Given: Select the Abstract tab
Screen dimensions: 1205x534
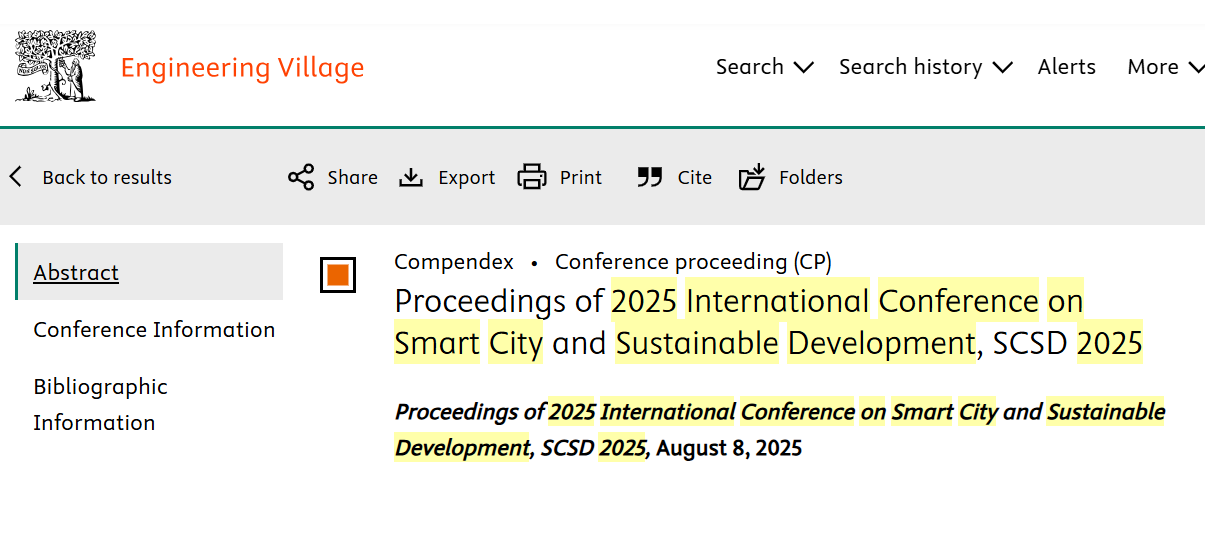Looking at the screenshot, I should (150, 272).
